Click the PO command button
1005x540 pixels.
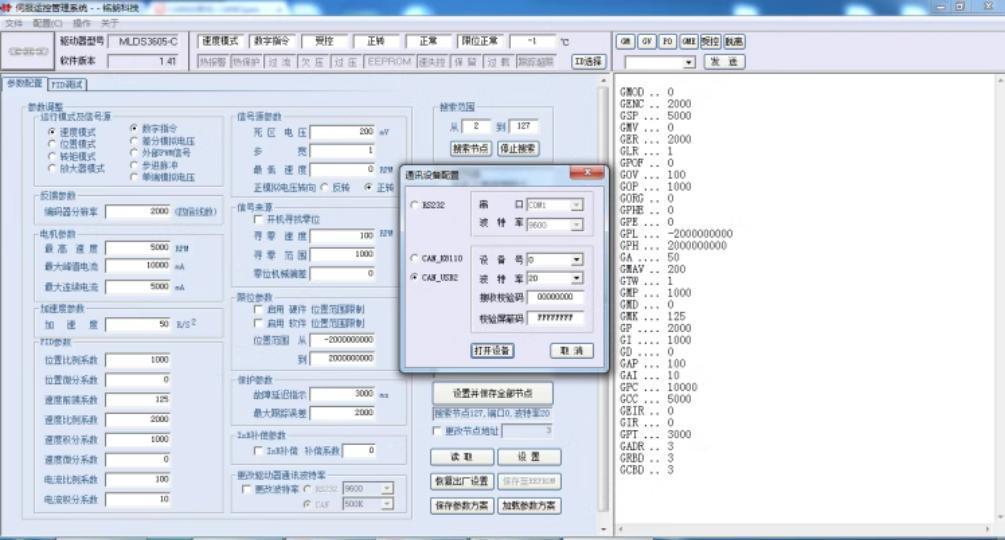click(x=667, y=42)
